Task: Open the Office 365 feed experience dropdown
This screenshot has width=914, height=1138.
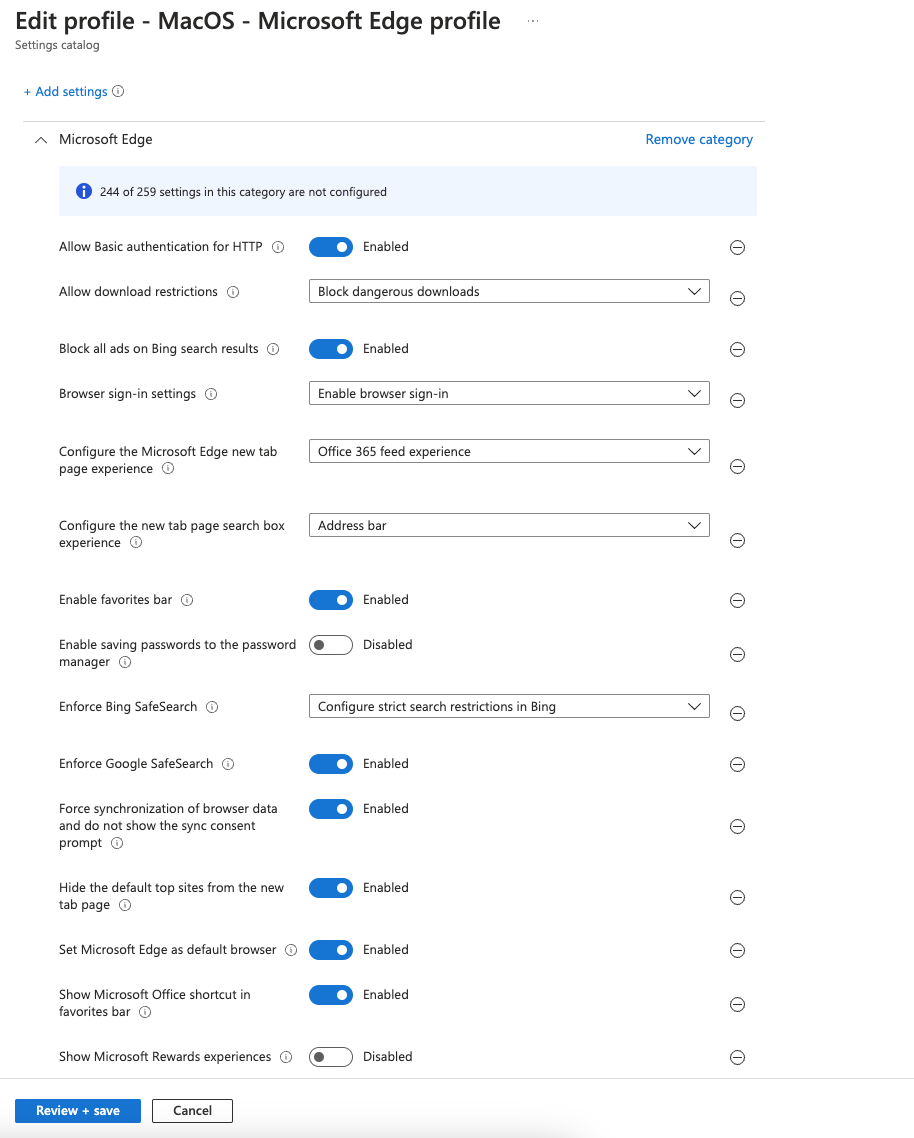Action: 509,451
